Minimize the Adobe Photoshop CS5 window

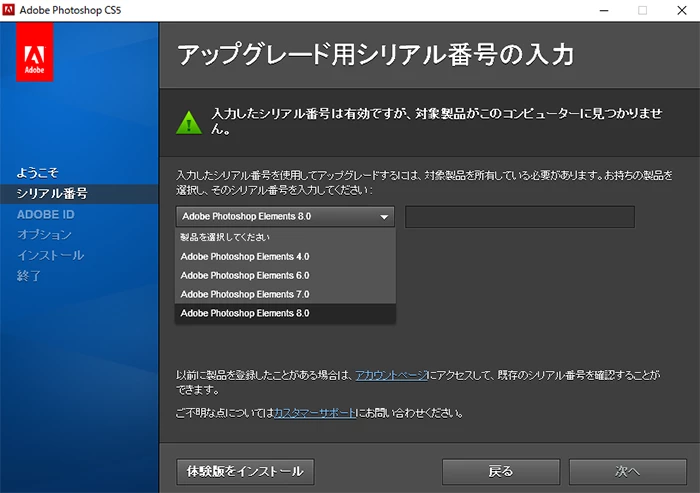[x=604, y=10]
